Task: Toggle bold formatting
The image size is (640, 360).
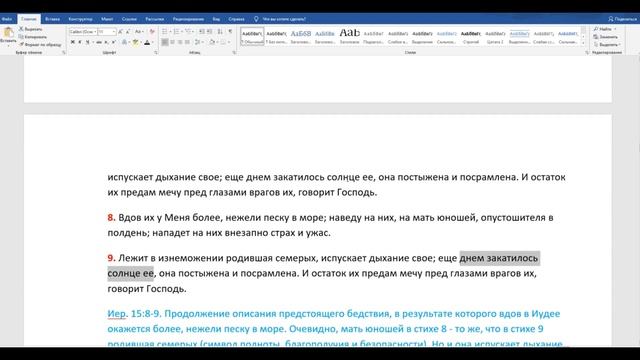Action: pos(72,42)
